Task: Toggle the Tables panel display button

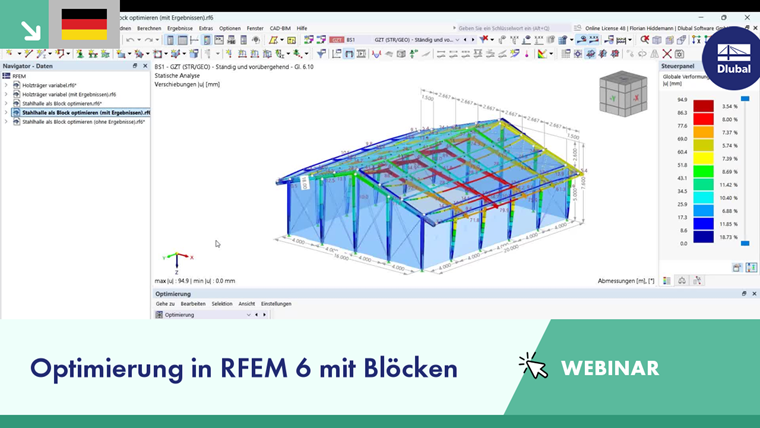Action: coord(182,40)
